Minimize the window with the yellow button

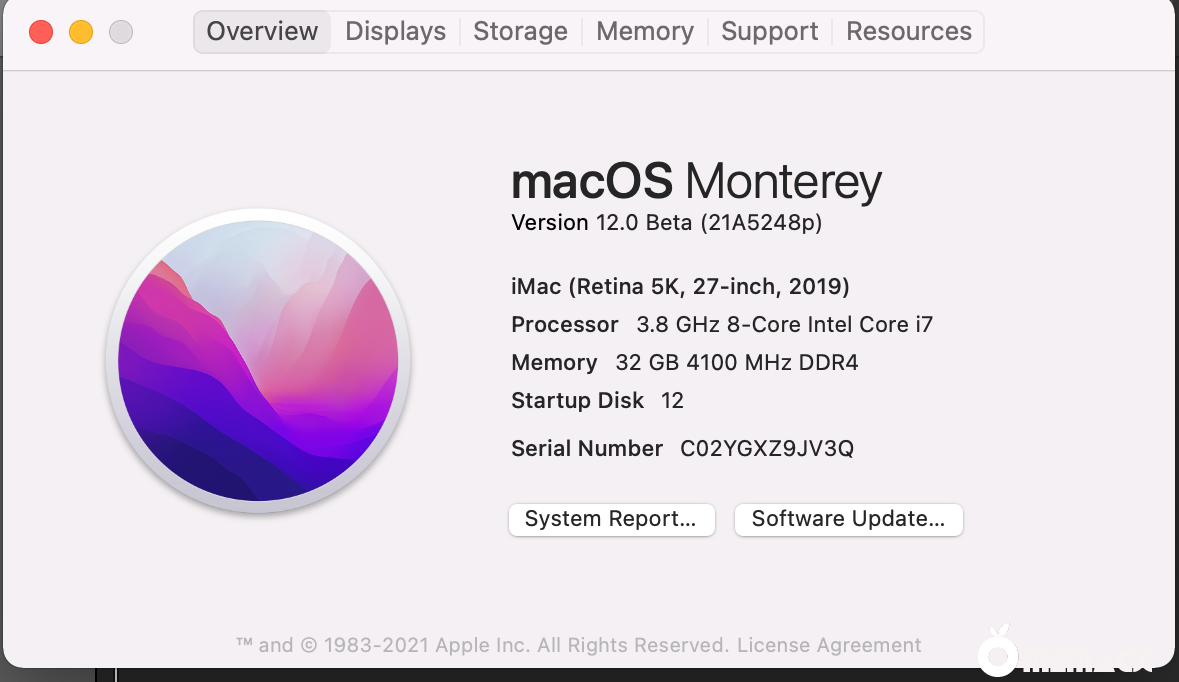point(81,32)
